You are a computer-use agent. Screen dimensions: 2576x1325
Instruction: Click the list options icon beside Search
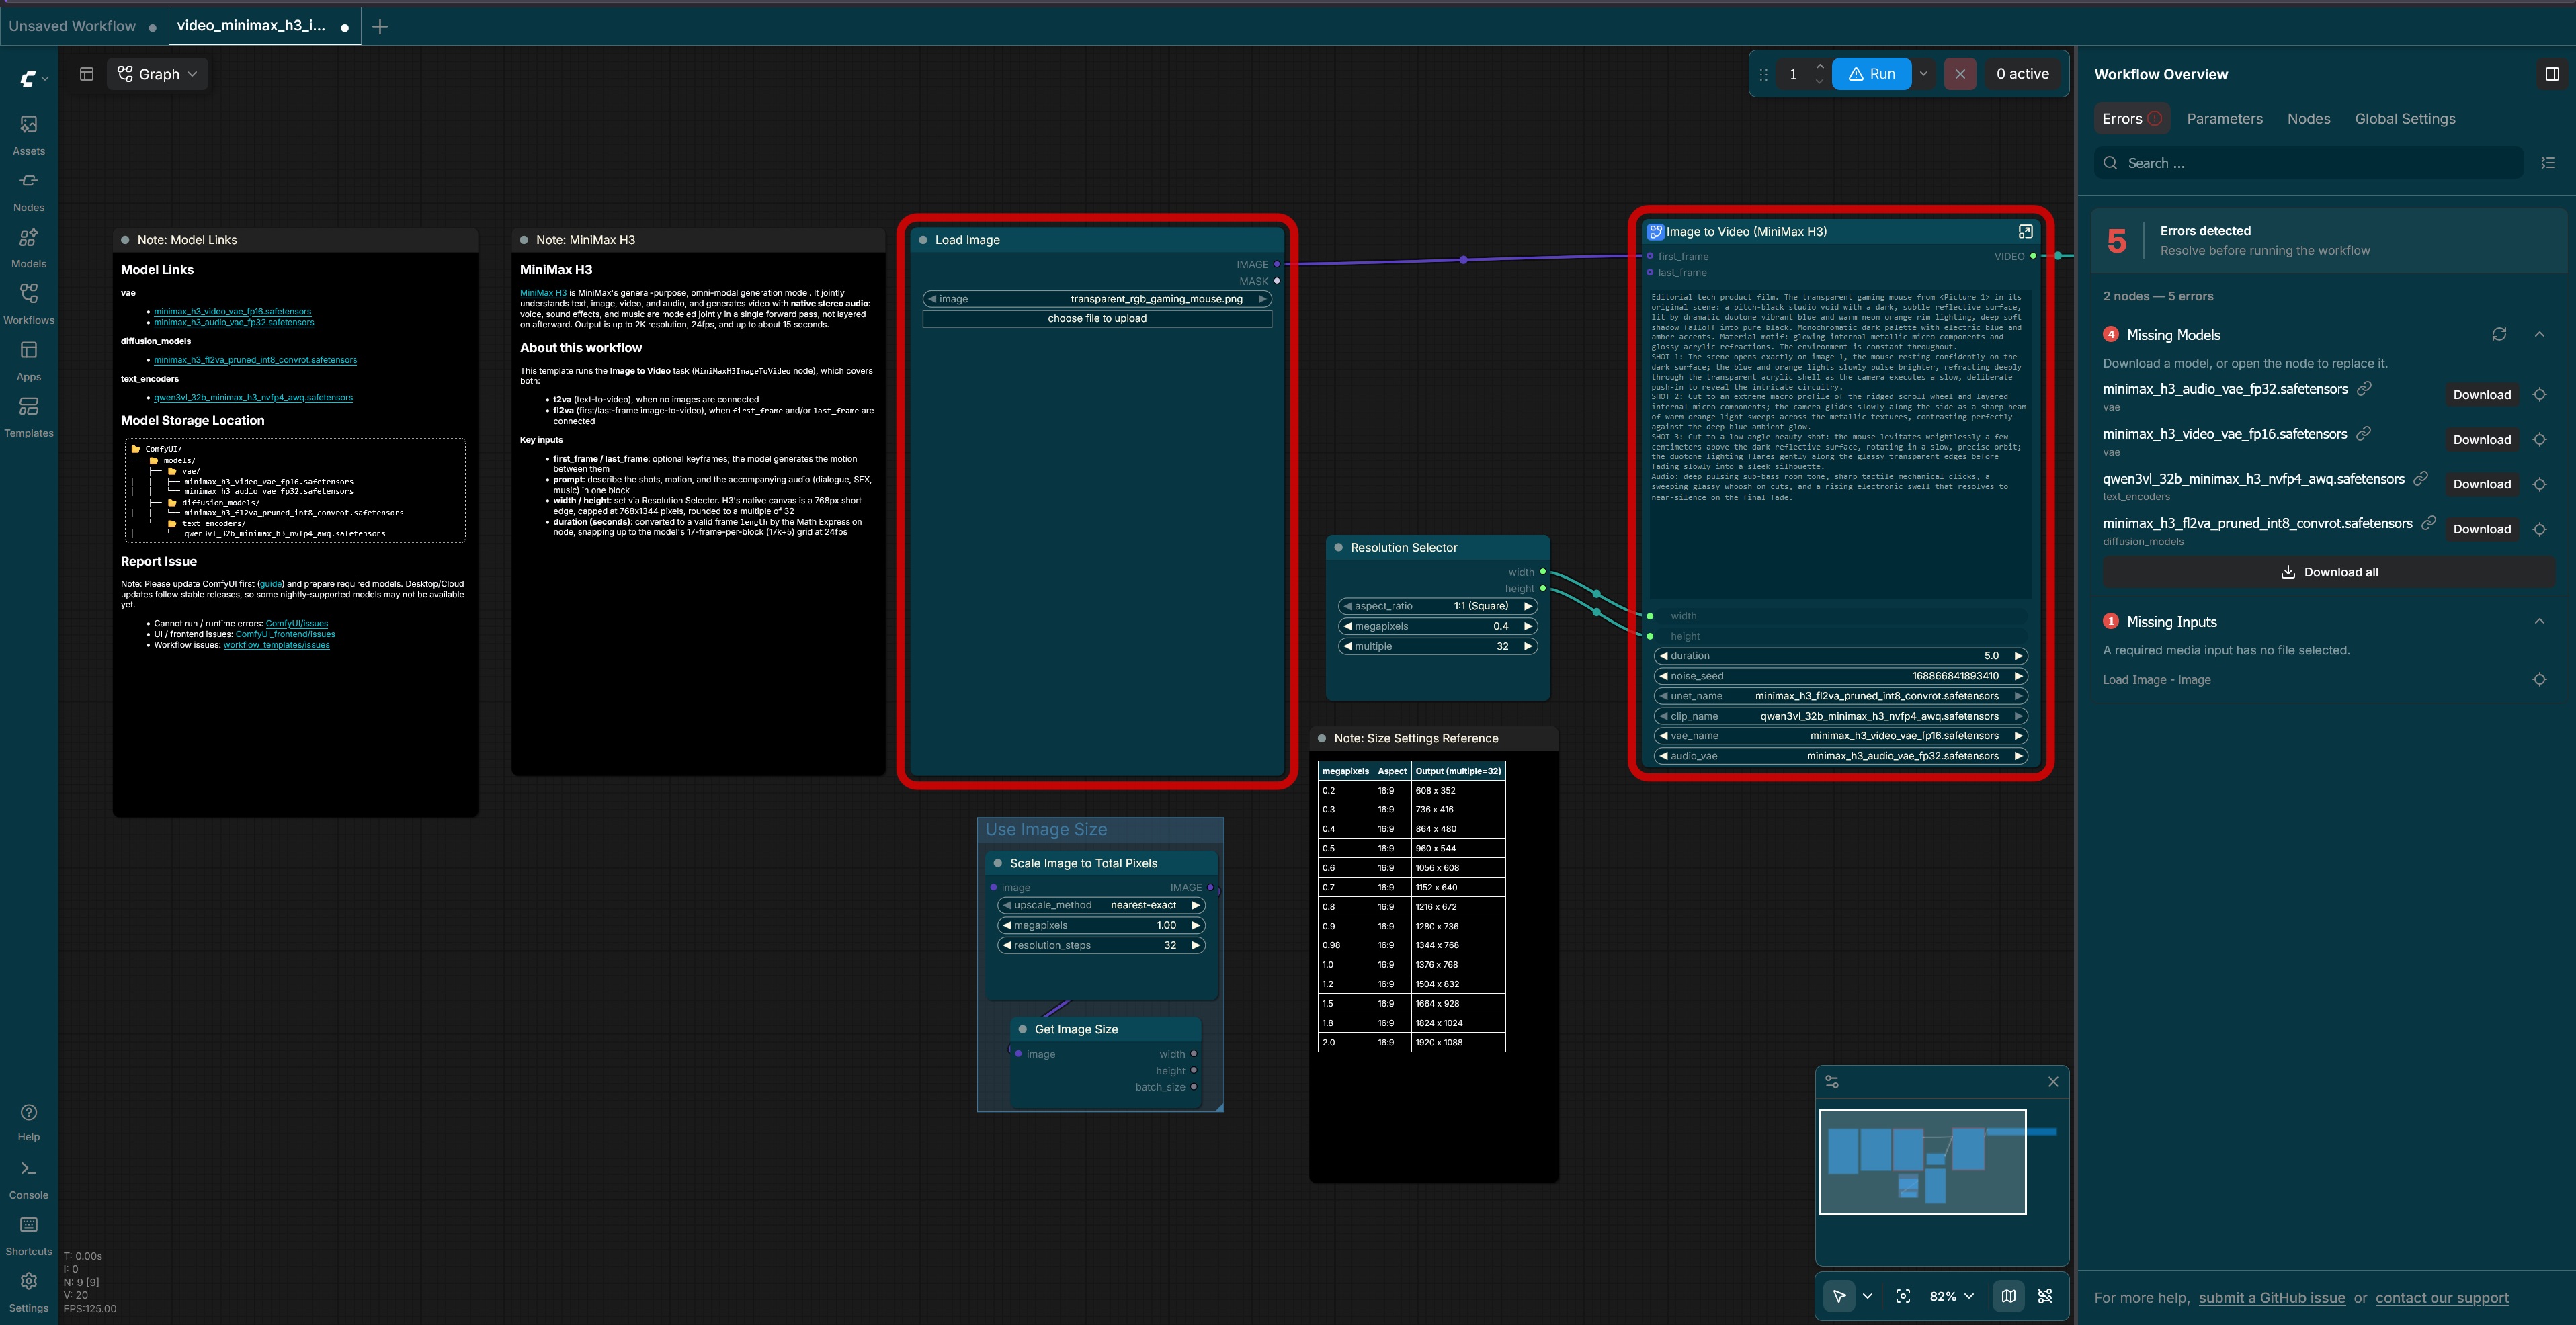coord(2548,163)
